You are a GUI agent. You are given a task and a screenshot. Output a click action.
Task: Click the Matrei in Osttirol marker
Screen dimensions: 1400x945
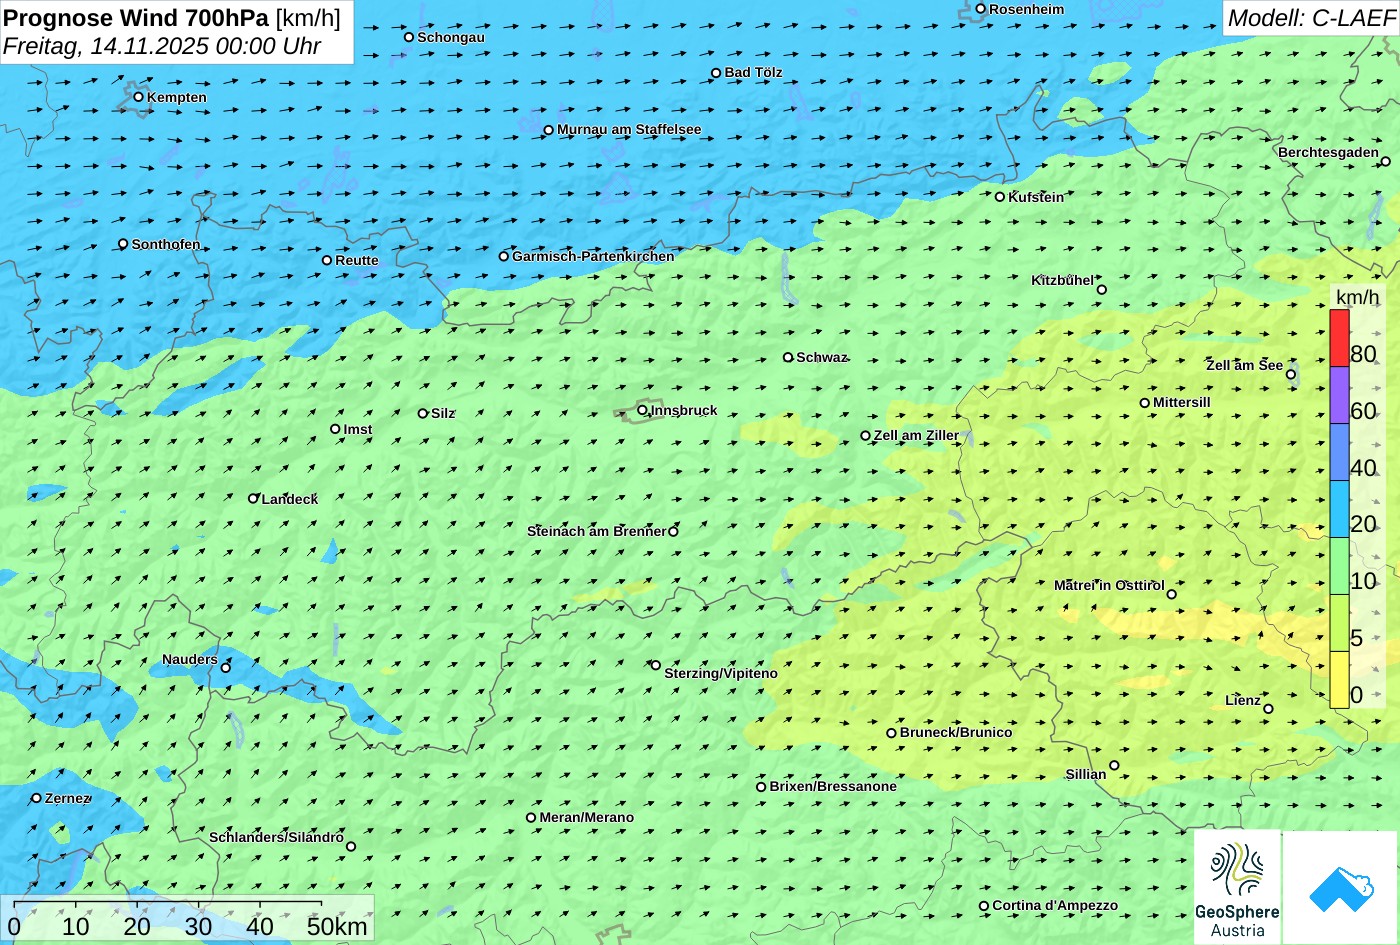1172,594
